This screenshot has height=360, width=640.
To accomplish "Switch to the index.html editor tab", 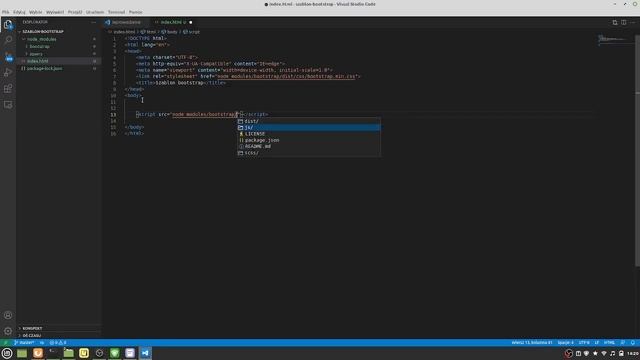I will [x=173, y=22].
